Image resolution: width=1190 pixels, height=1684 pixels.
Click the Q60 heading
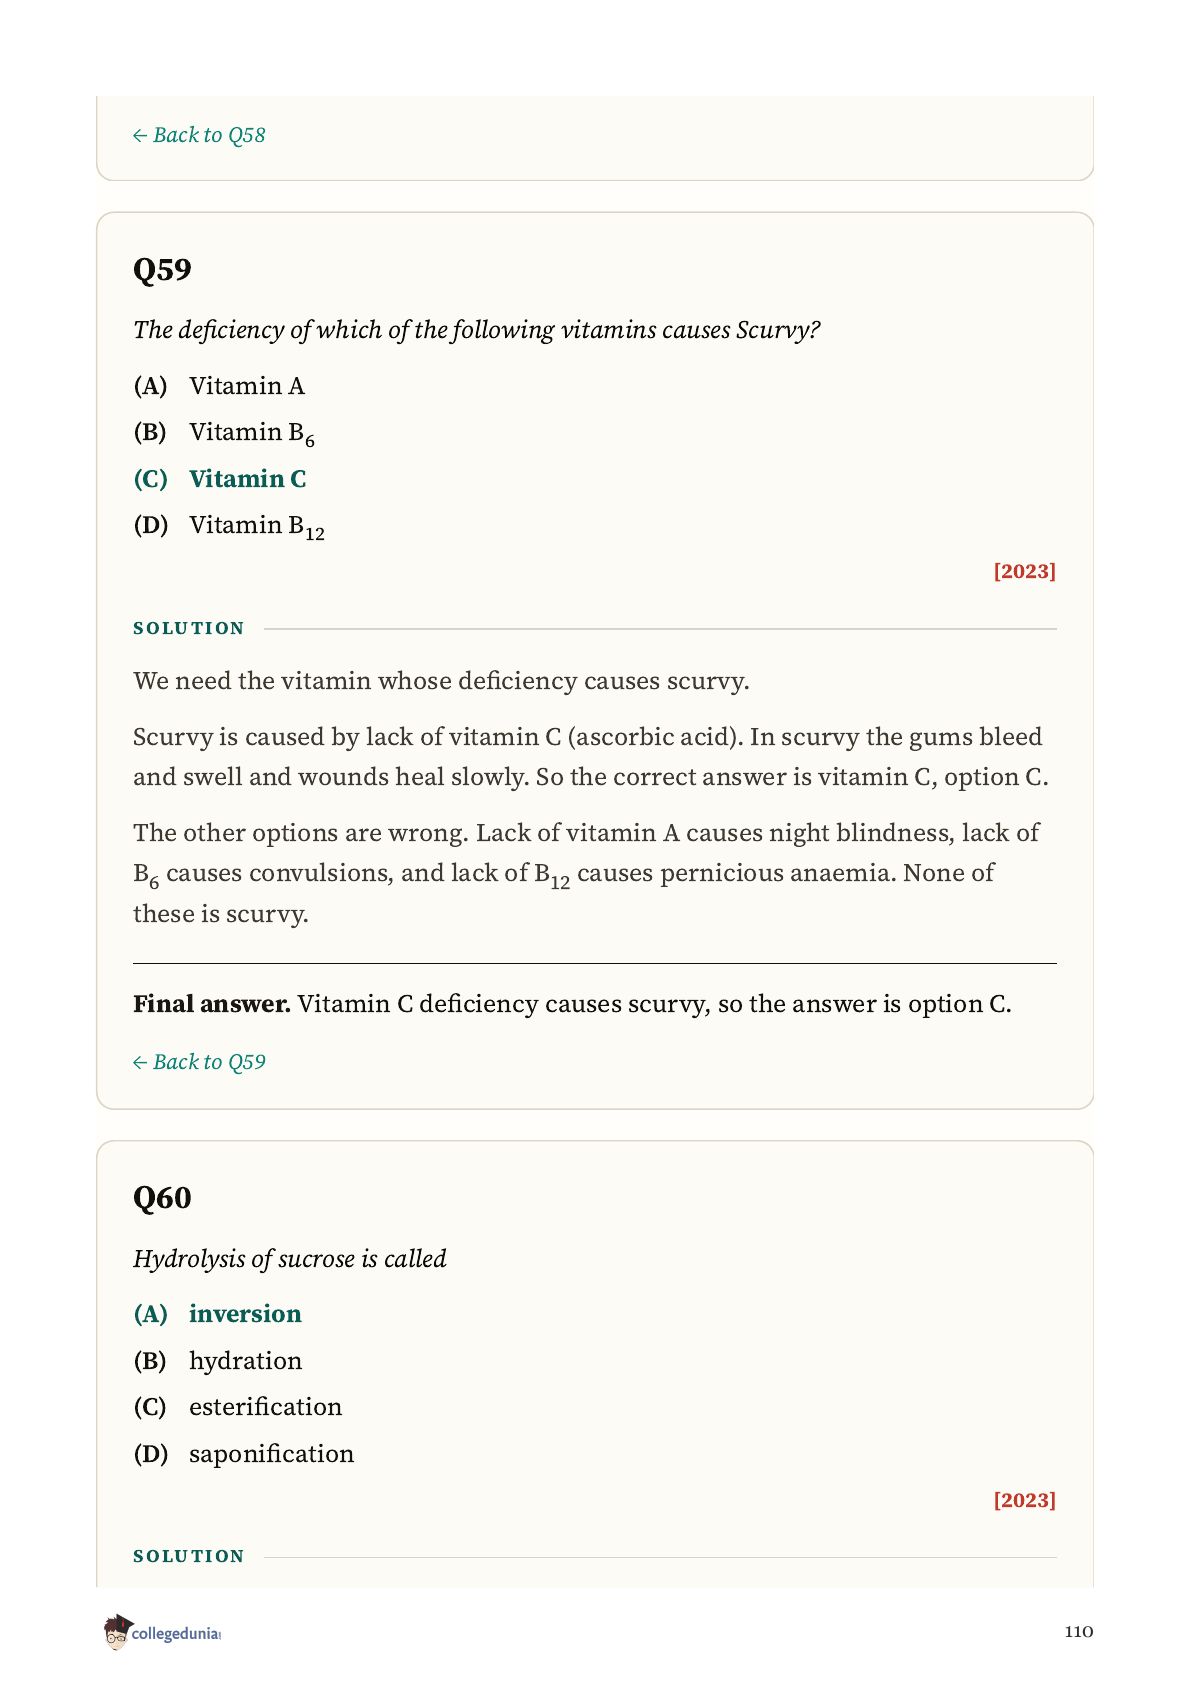[162, 1198]
